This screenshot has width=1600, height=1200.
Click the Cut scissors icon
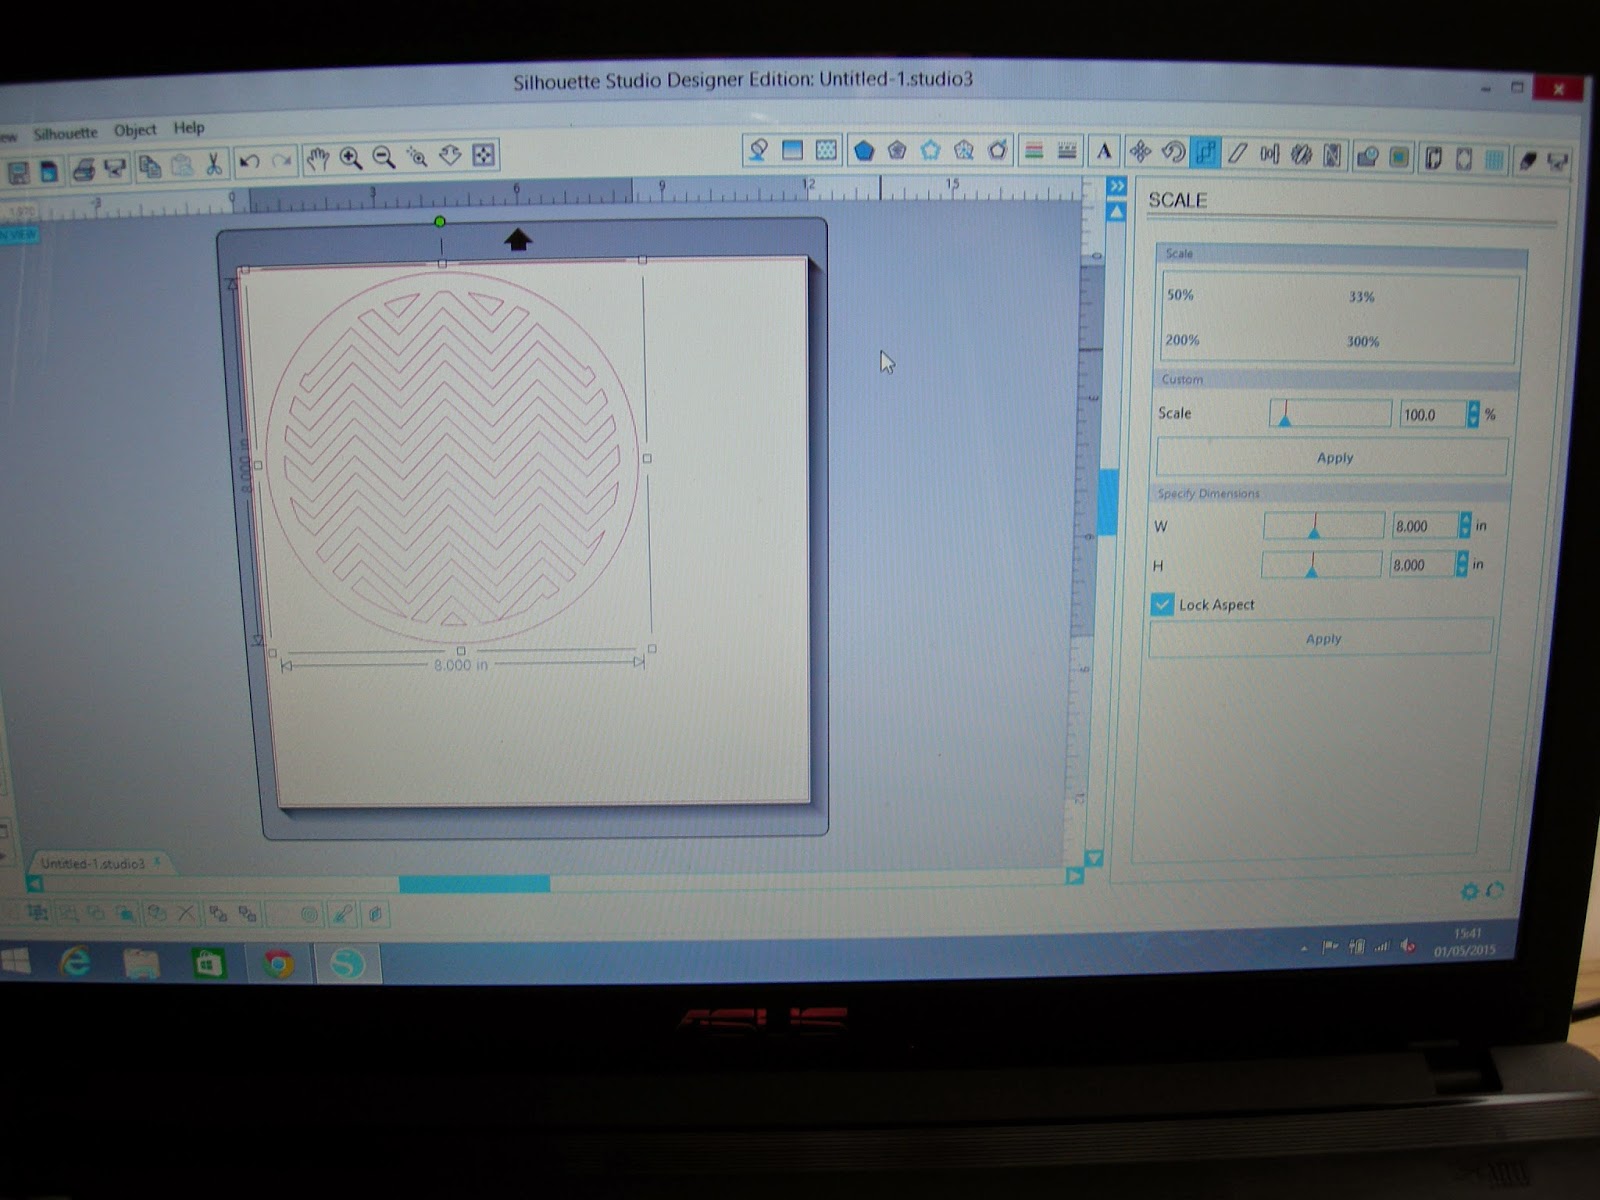(214, 163)
